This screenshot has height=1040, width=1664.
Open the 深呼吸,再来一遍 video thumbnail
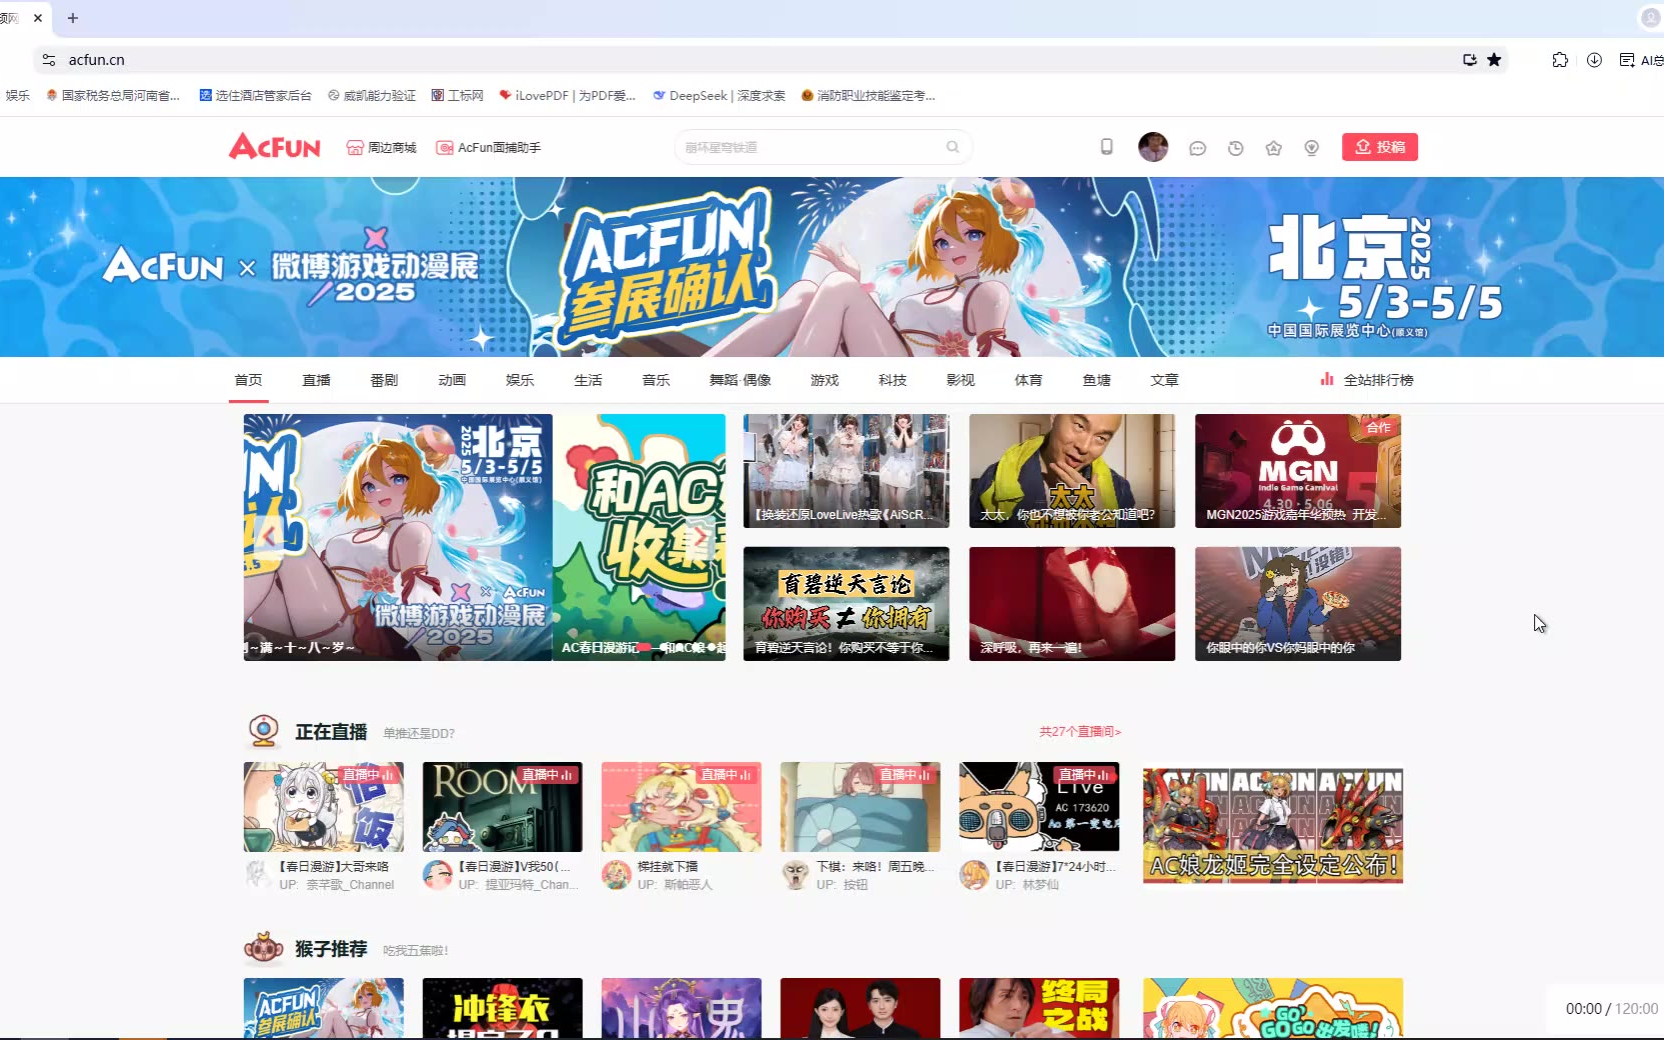click(x=1072, y=603)
